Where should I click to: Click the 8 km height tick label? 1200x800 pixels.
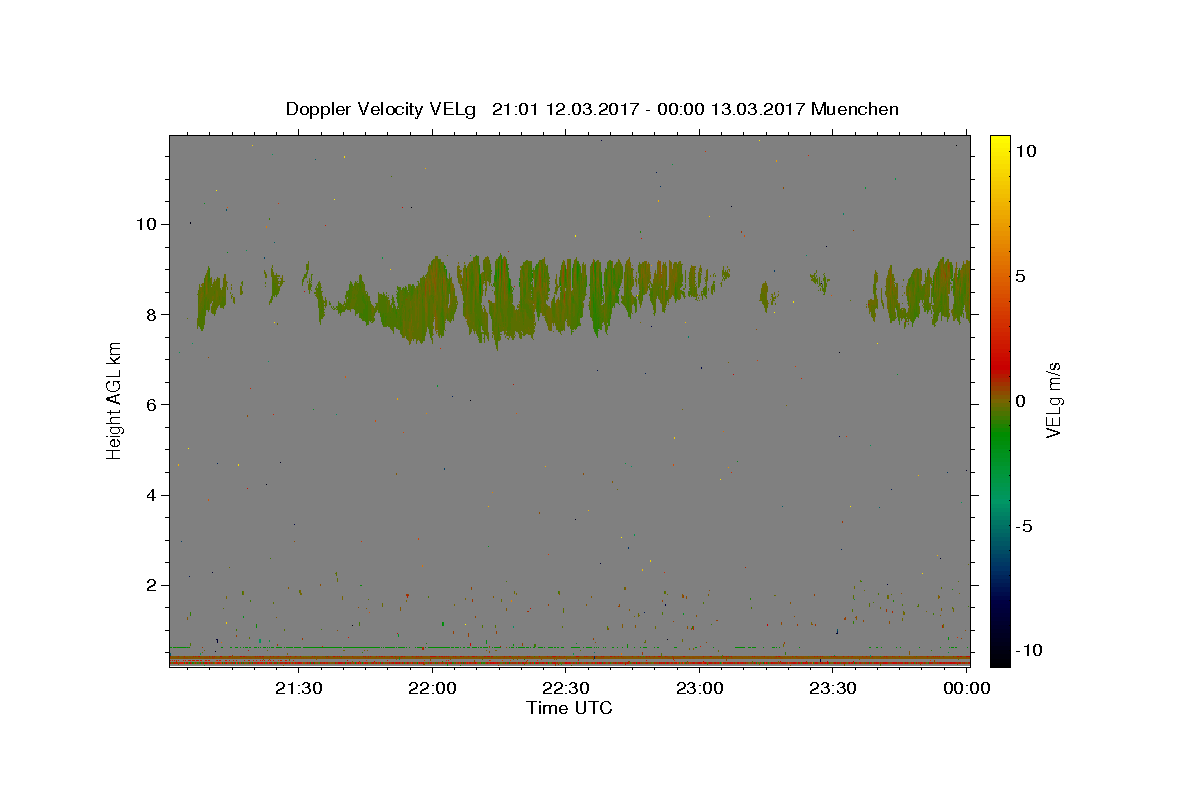pos(151,314)
